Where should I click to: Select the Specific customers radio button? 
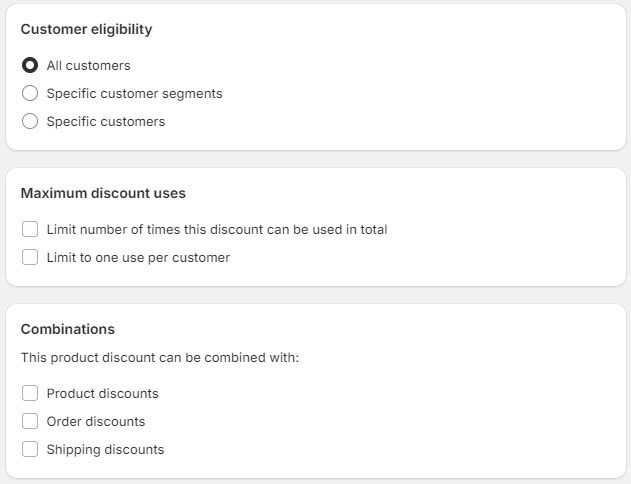(x=30, y=122)
